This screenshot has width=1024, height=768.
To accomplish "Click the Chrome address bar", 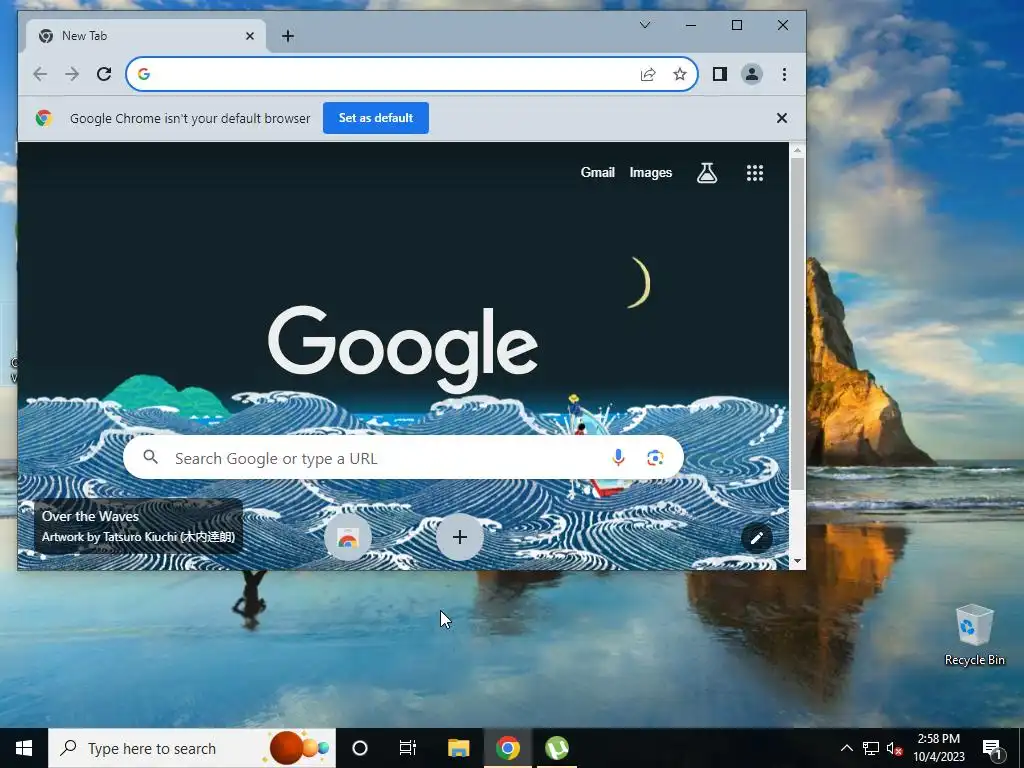I will [411, 74].
